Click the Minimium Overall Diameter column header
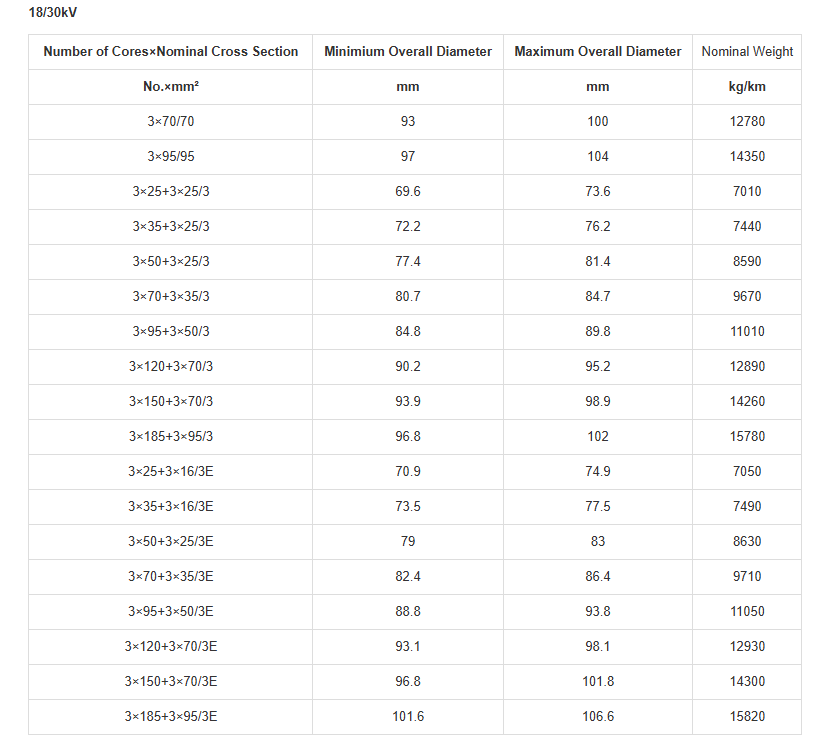 pos(408,51)
